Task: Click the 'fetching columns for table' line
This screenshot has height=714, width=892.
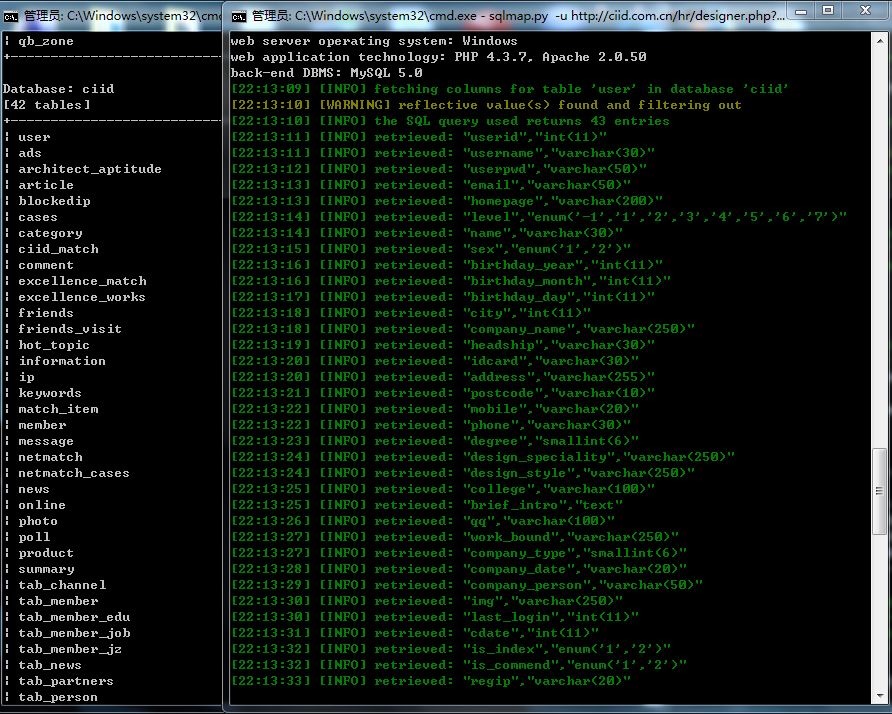Action: [510, 89]
